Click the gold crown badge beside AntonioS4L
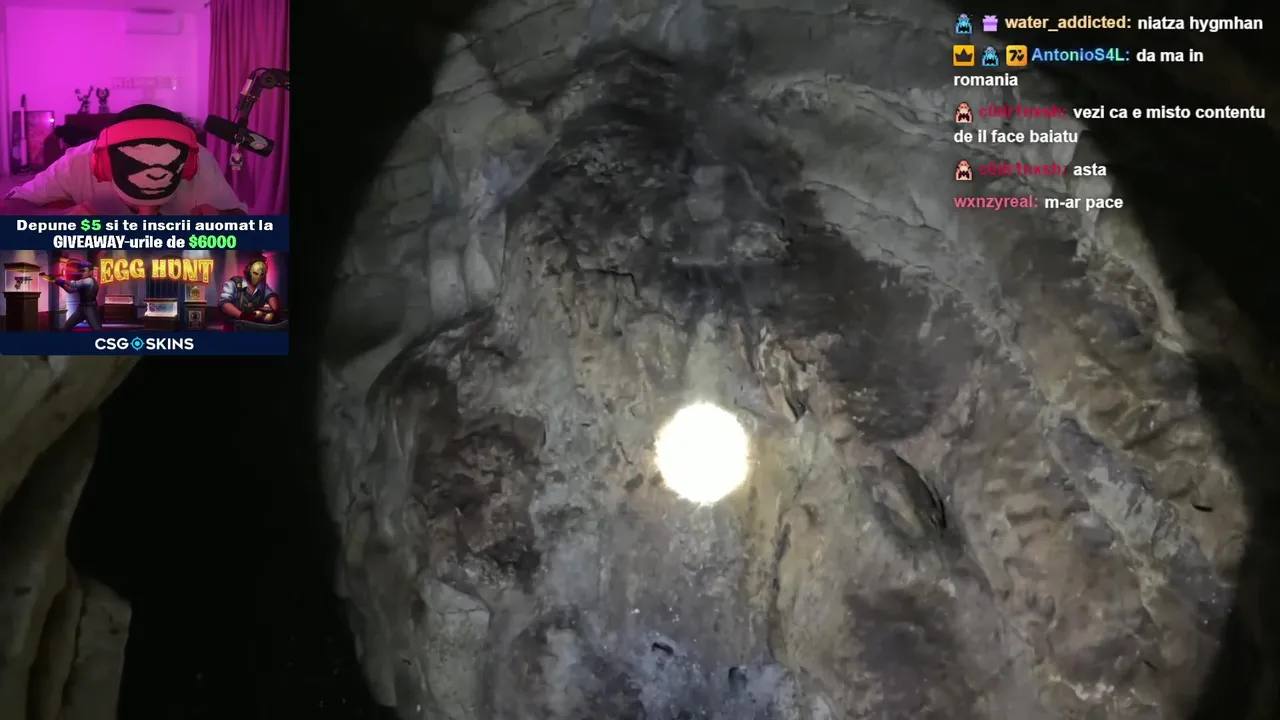Screen dimensions: 1280x720 pos(963,56)
